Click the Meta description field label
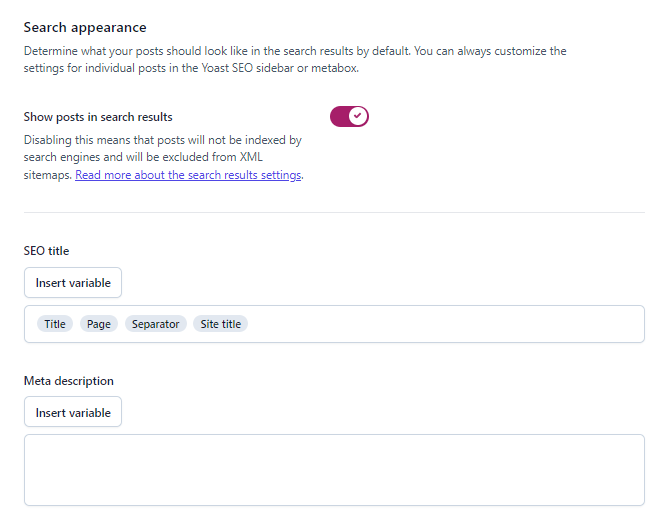 68,381
